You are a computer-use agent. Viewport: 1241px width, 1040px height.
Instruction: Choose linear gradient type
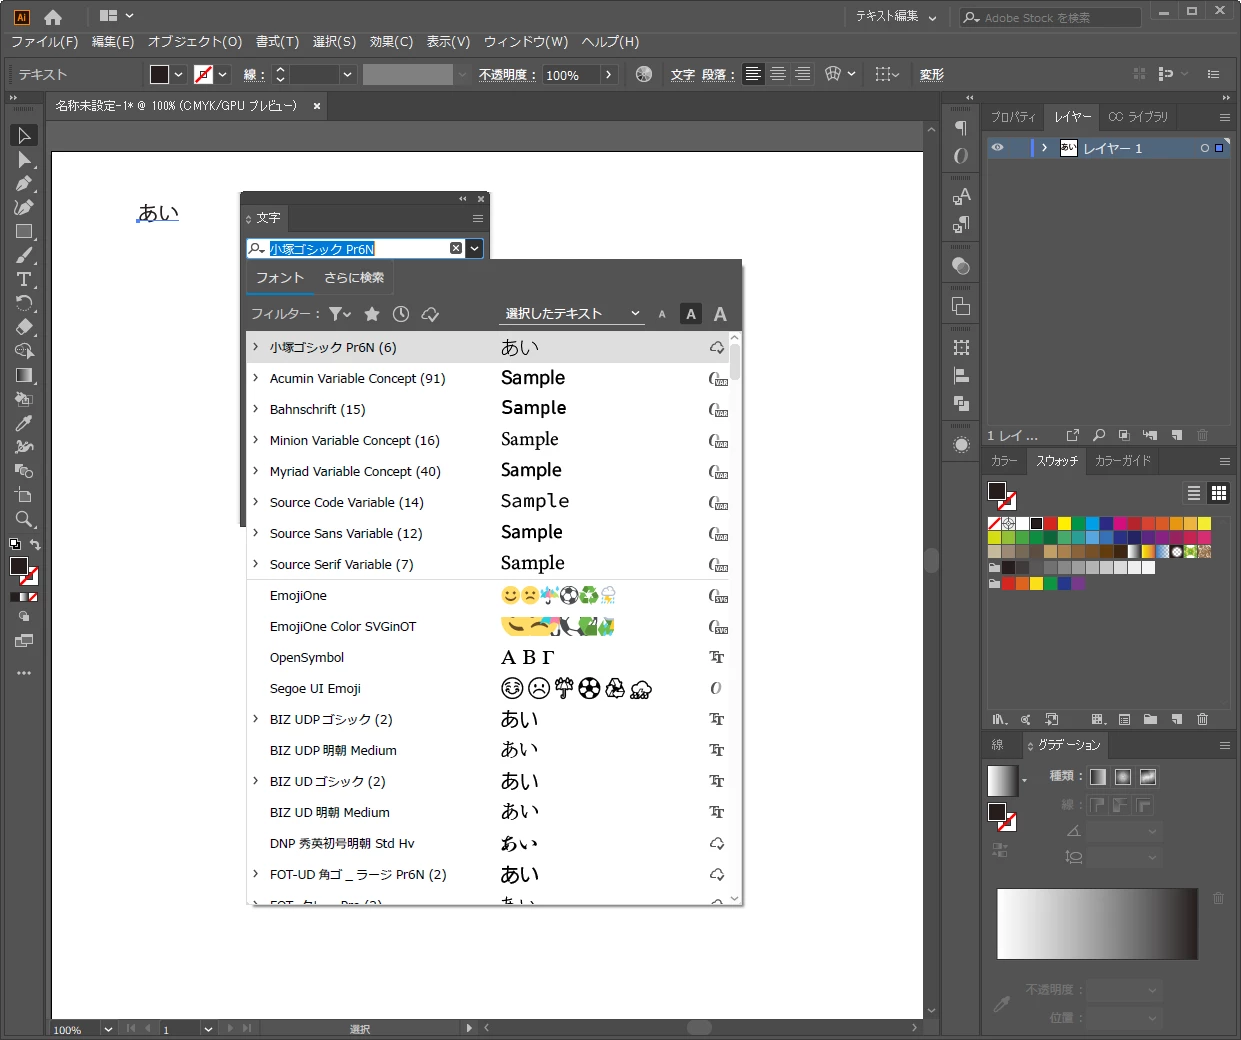click(1098, 777)
